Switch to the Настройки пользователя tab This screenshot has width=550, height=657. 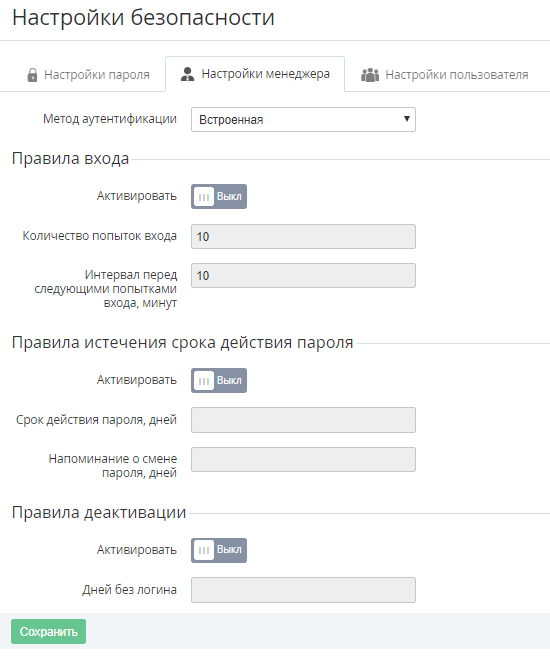[444, 75]
